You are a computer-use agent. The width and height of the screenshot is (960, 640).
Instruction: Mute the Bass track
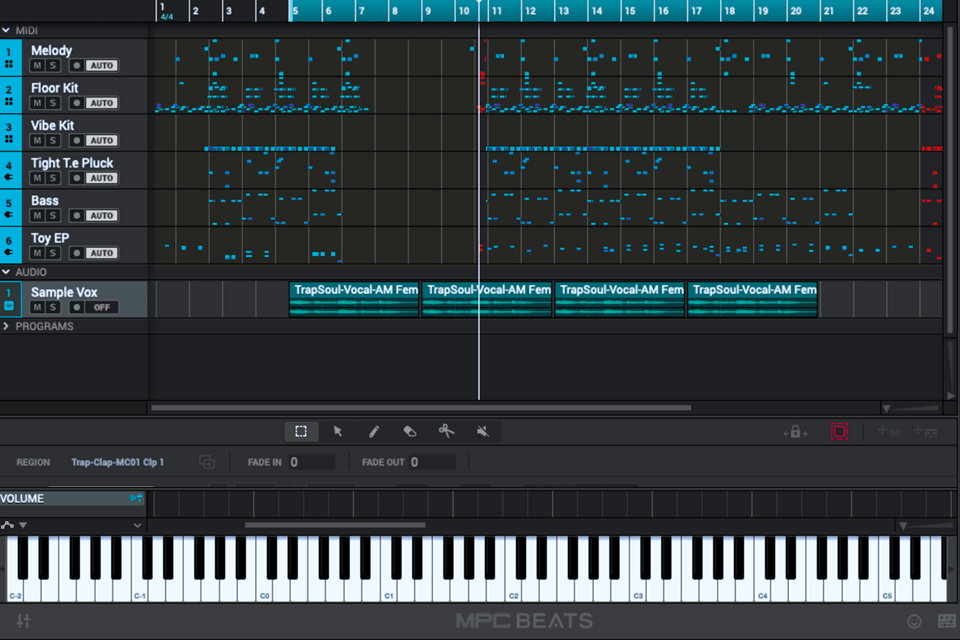[x=37, y=215]
